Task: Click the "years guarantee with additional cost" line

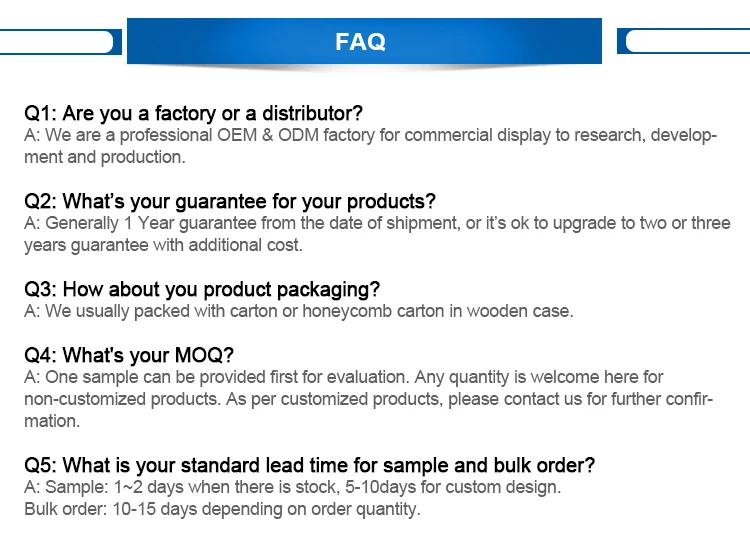Action: [x=162, y=245]
